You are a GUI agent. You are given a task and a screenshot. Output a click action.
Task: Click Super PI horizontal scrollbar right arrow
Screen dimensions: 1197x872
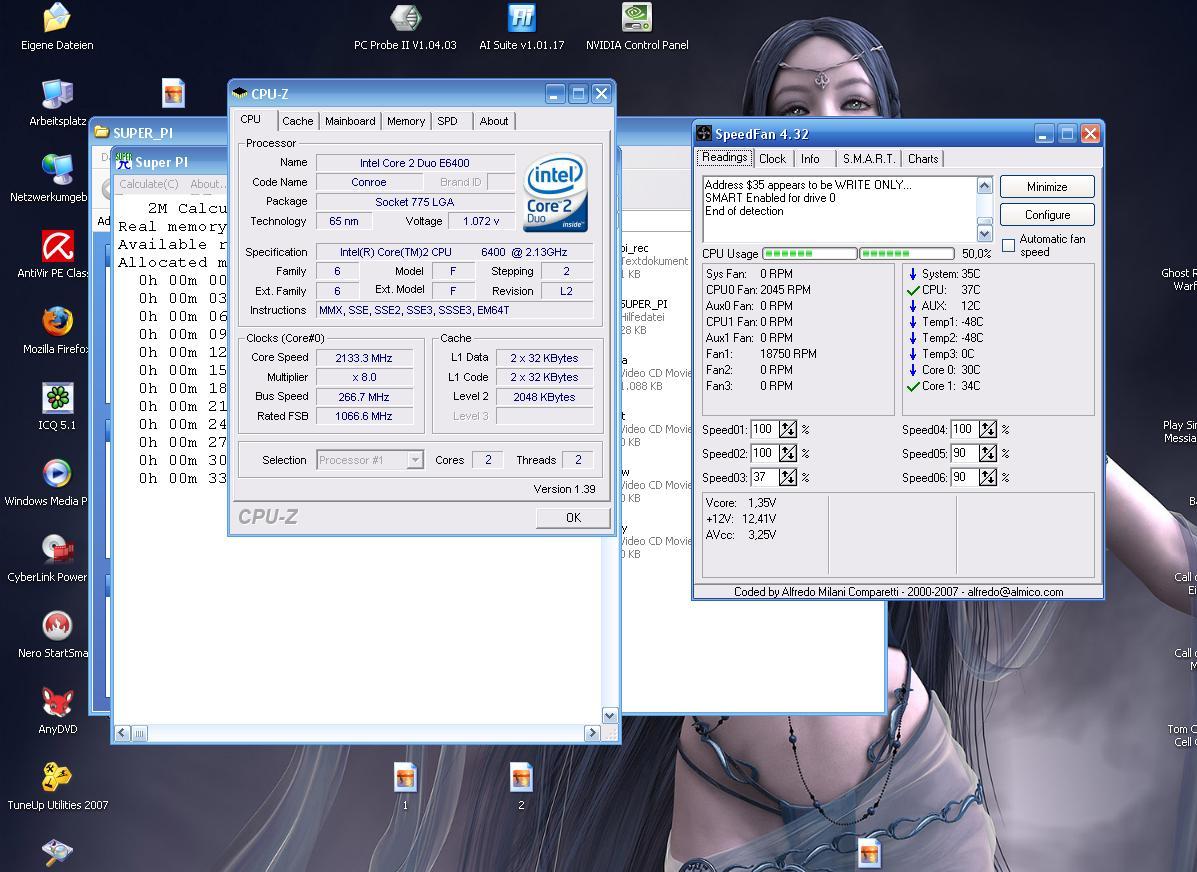592,733
